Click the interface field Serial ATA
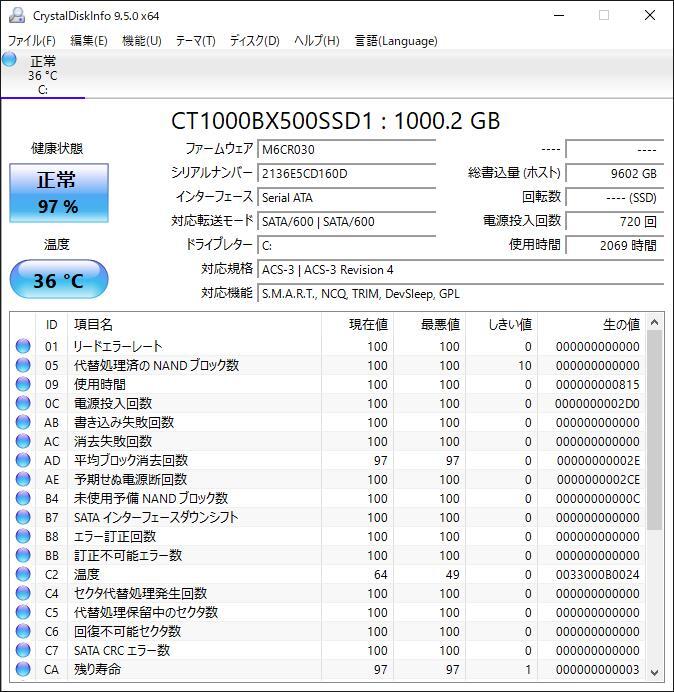Viewport: 674px width, 692px height. tap(346, 197)
